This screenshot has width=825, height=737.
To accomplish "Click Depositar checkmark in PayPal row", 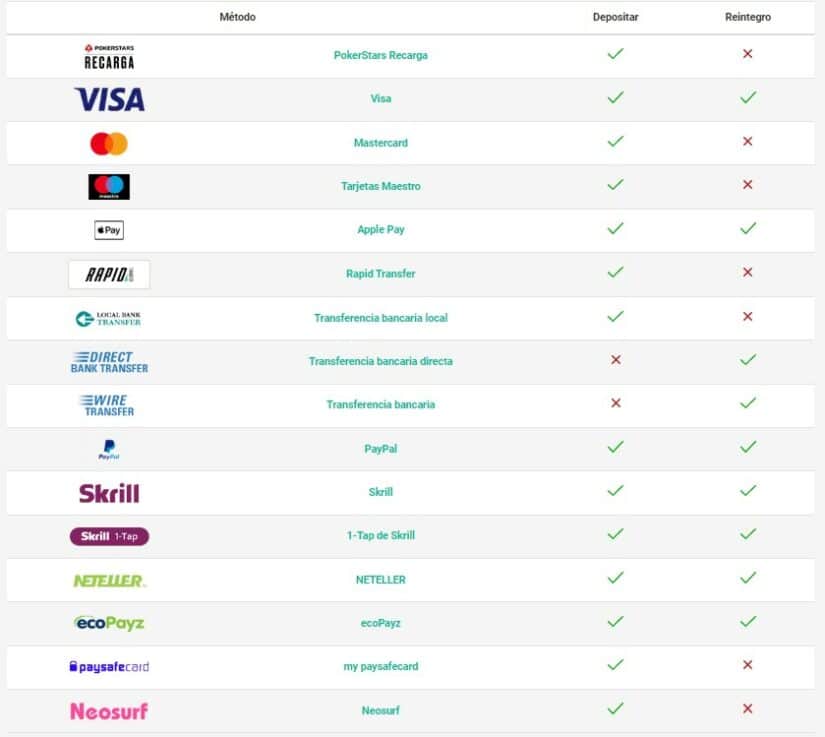I will pyautogui.click(x=615, y=448).
